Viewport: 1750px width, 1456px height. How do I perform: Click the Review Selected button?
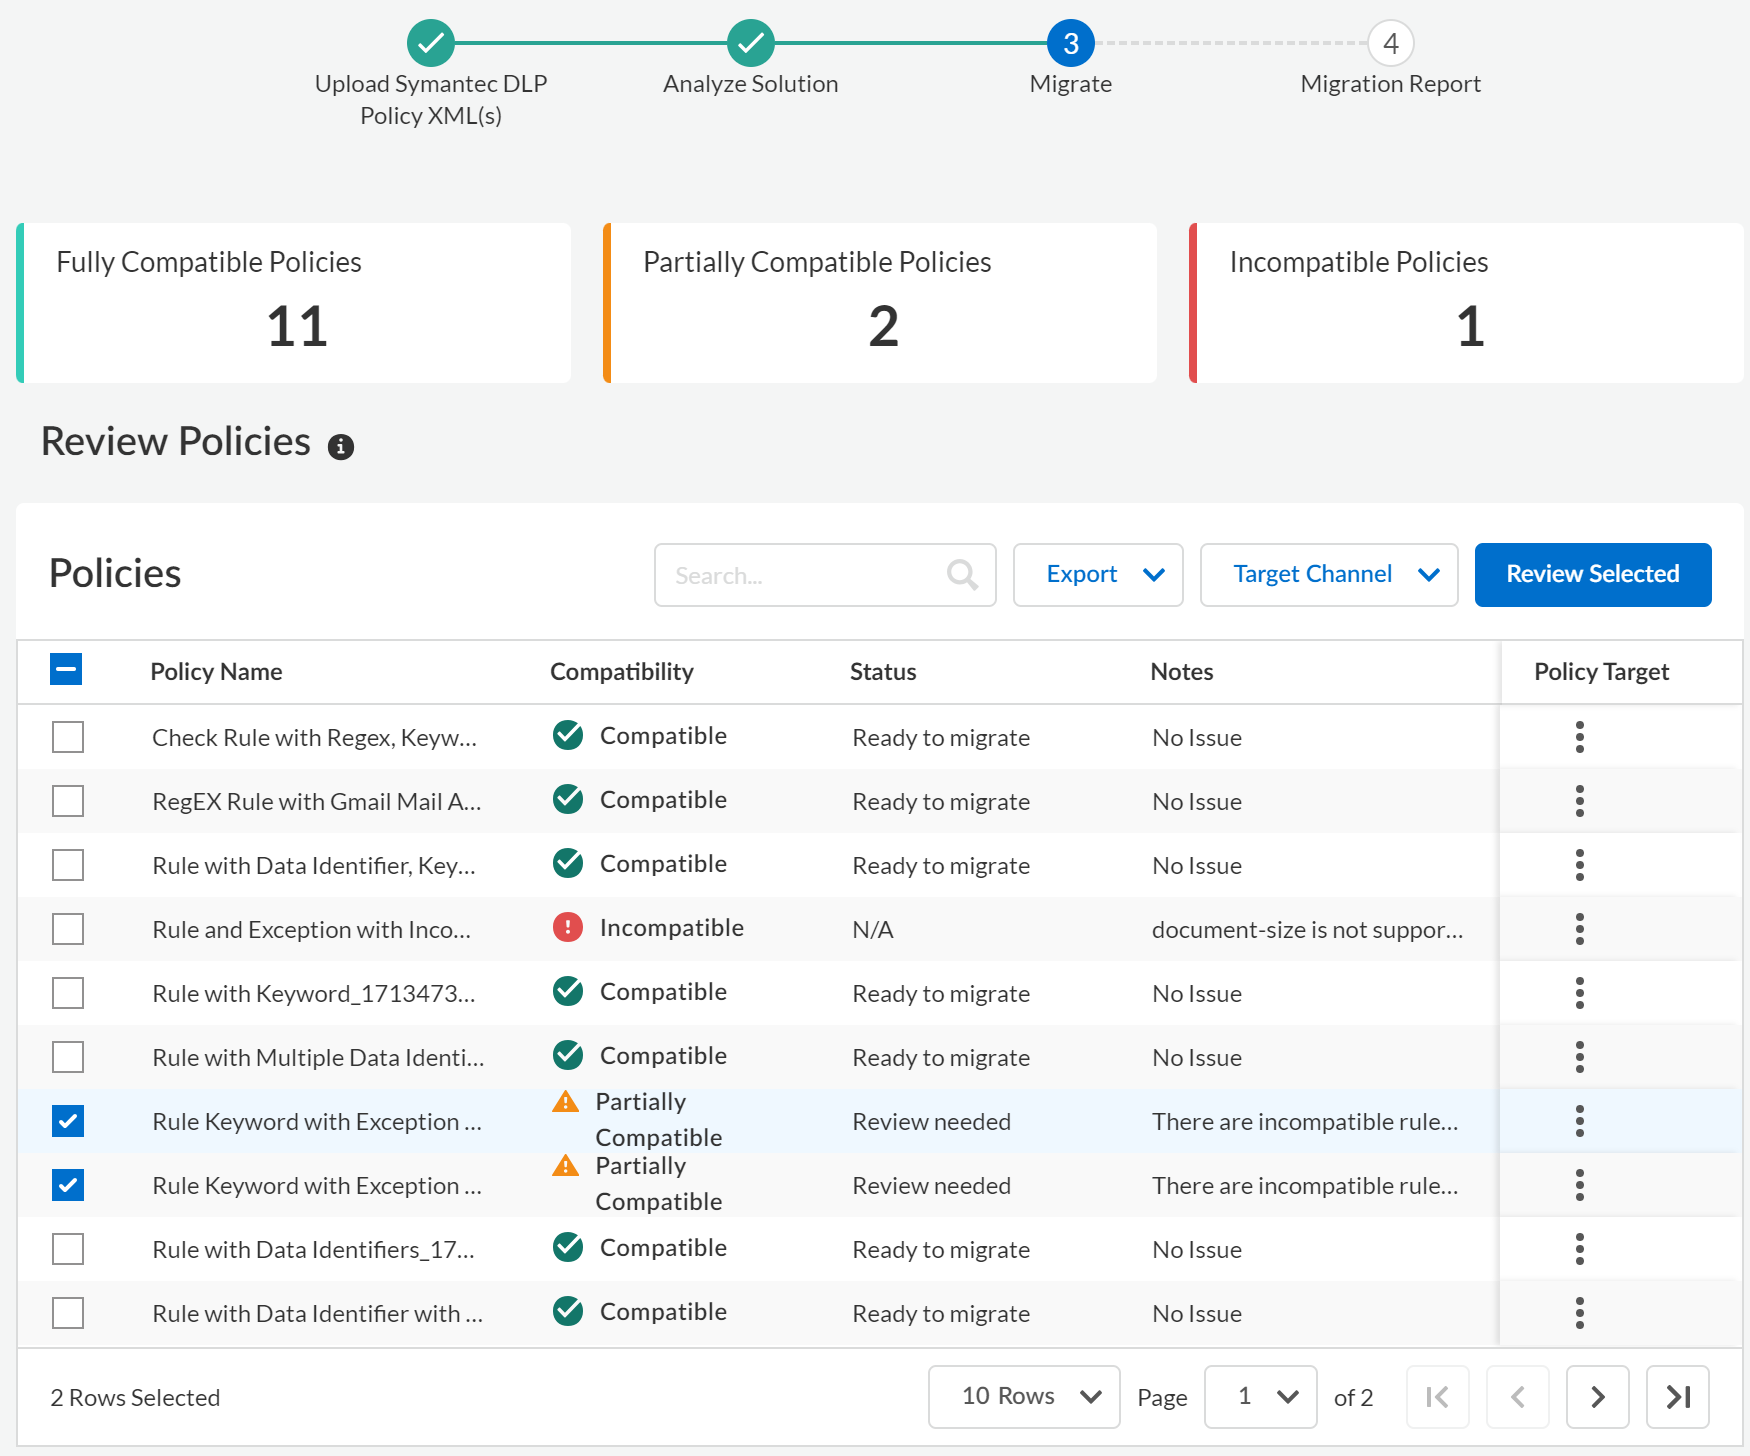pyautogui.click(x=1592, y=575)
